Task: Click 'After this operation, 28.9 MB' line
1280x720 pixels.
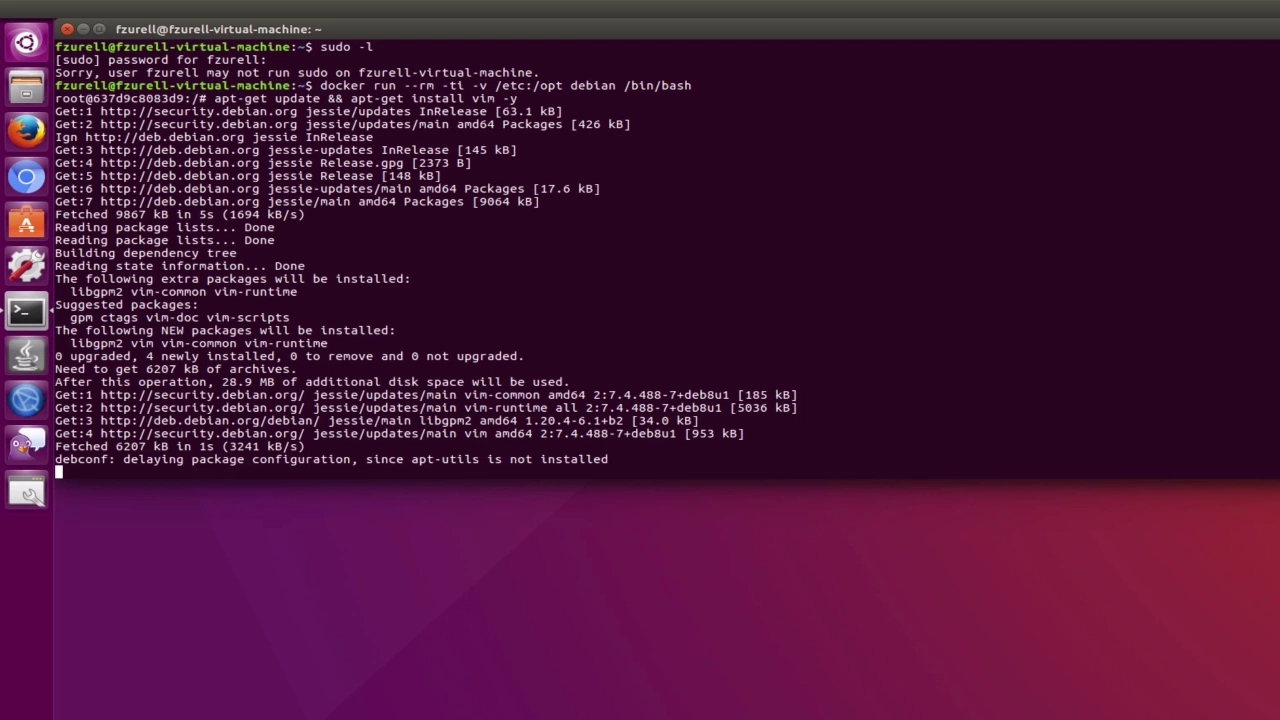Action: tap(312, 382)
